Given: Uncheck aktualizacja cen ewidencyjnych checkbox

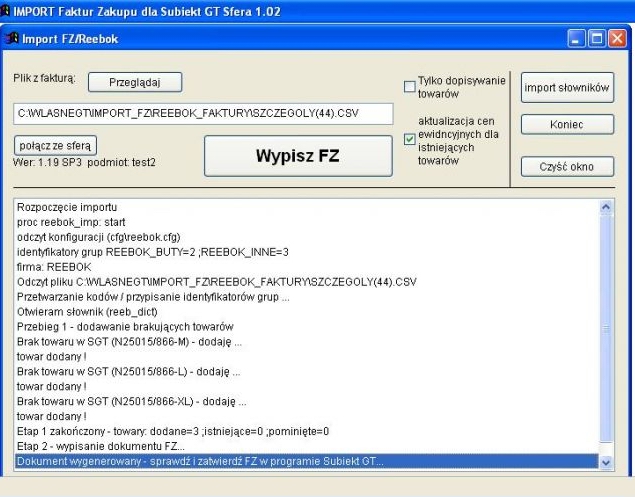Looking at the screenshot, I should (x=409, y=139).
